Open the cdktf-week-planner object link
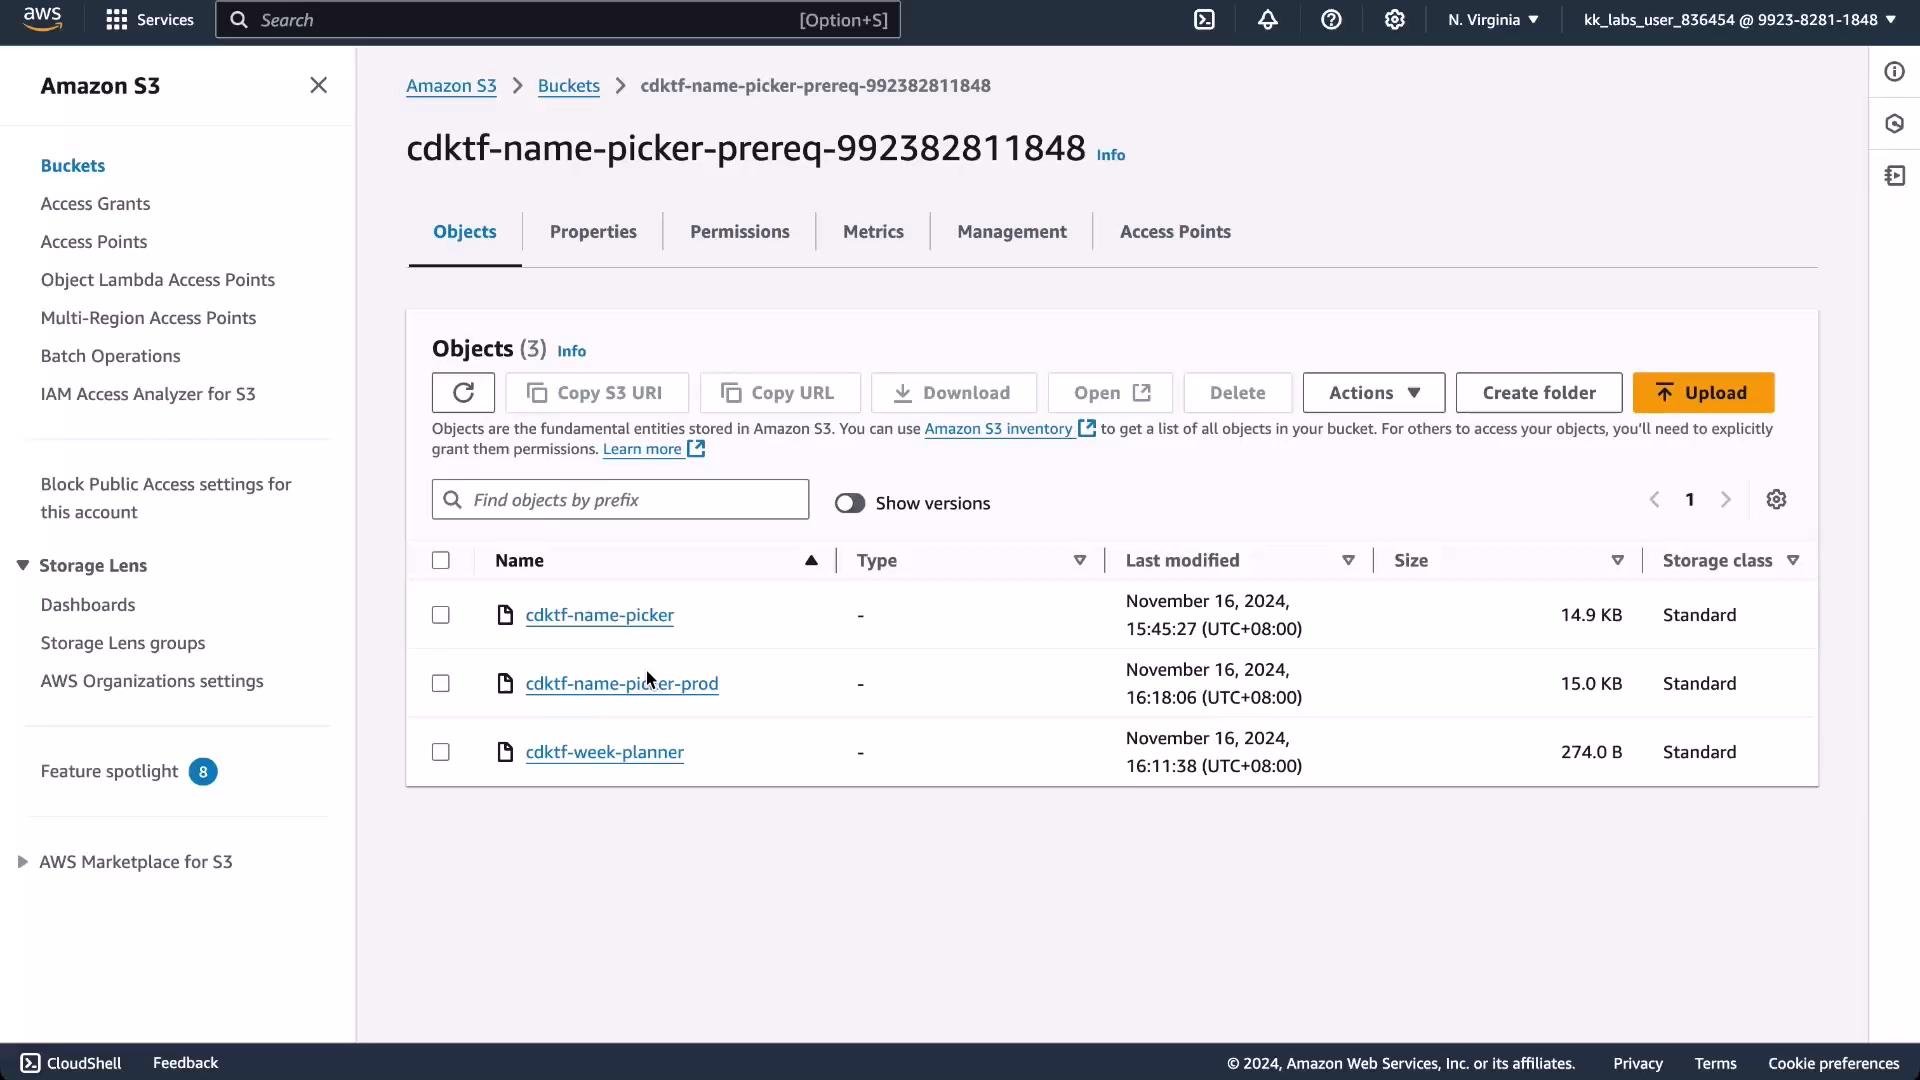 tap(605, 752)
